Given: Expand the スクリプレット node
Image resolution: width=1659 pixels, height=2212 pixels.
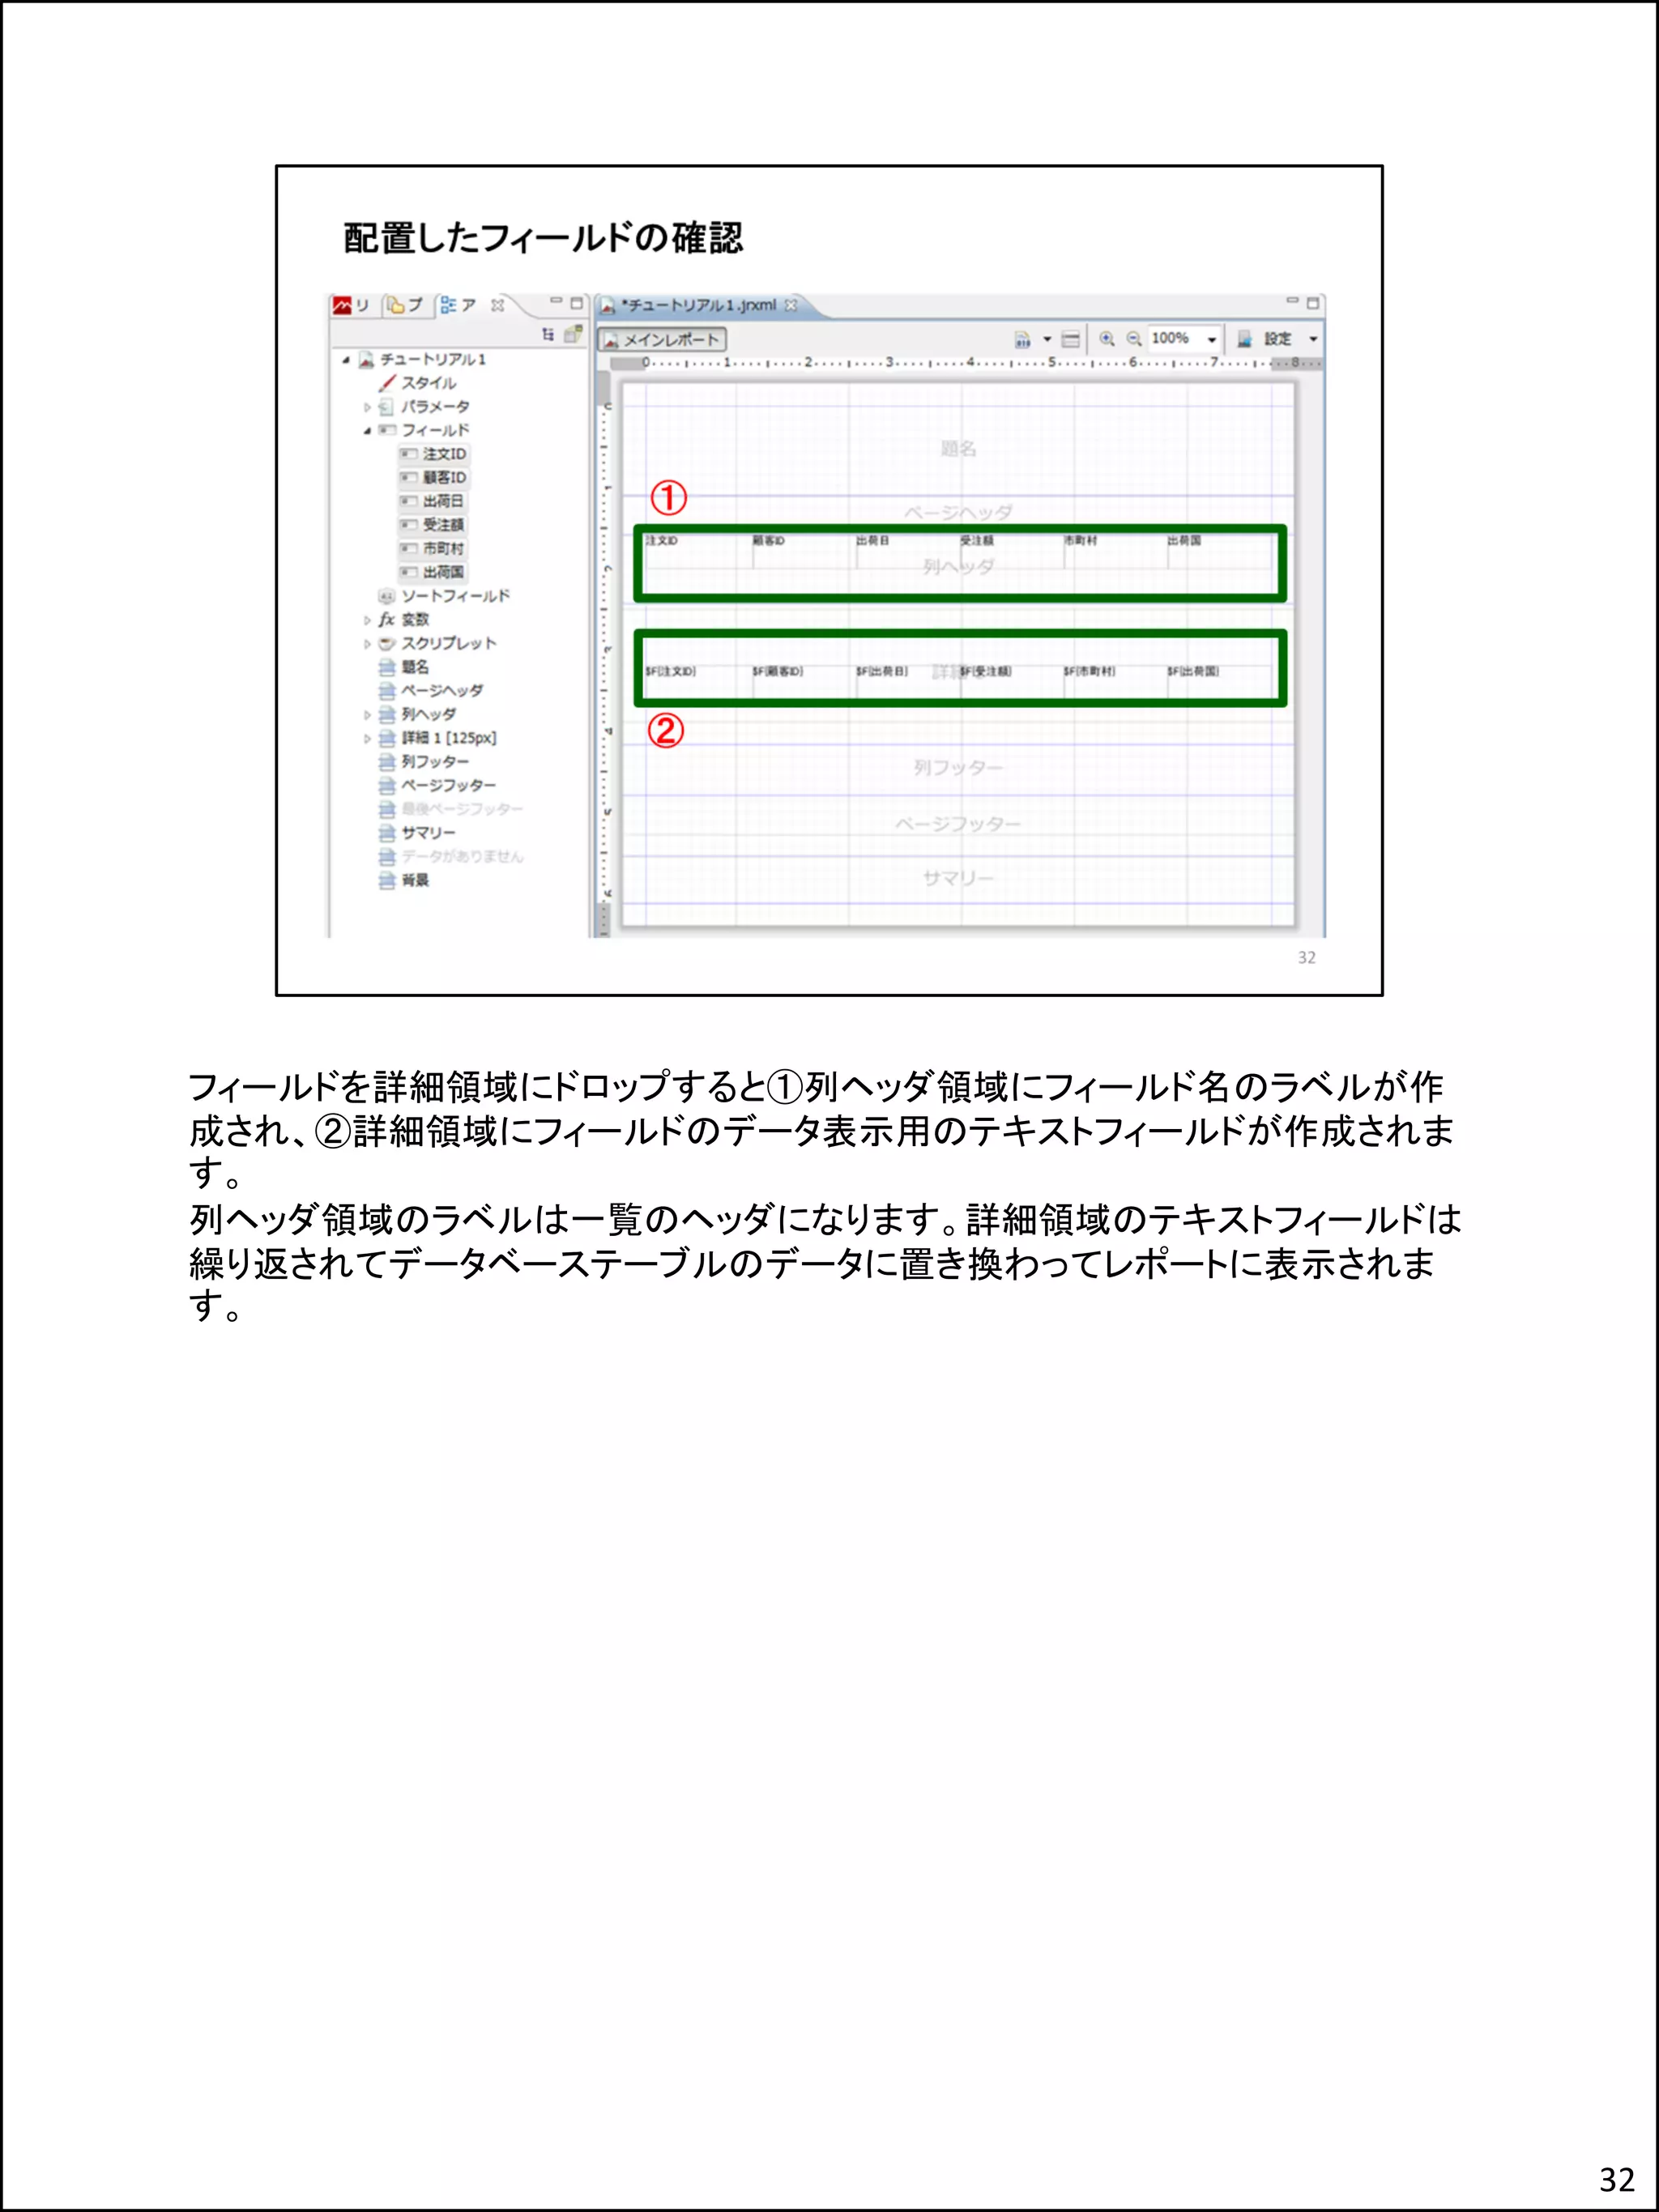Looking at the screenshot, I should 367,644.
